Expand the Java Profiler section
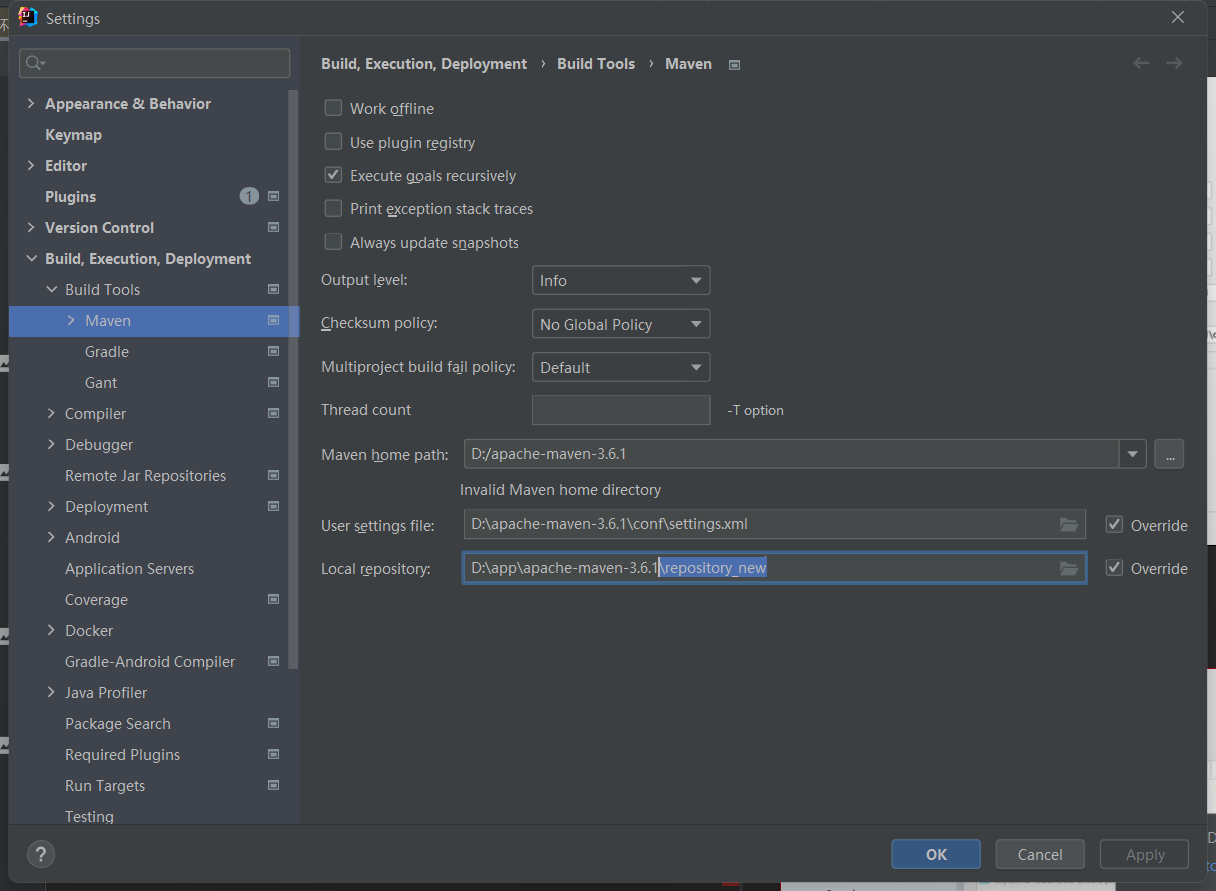Image resolution: width=1216 pixels, height=891 pixels. 51,692
